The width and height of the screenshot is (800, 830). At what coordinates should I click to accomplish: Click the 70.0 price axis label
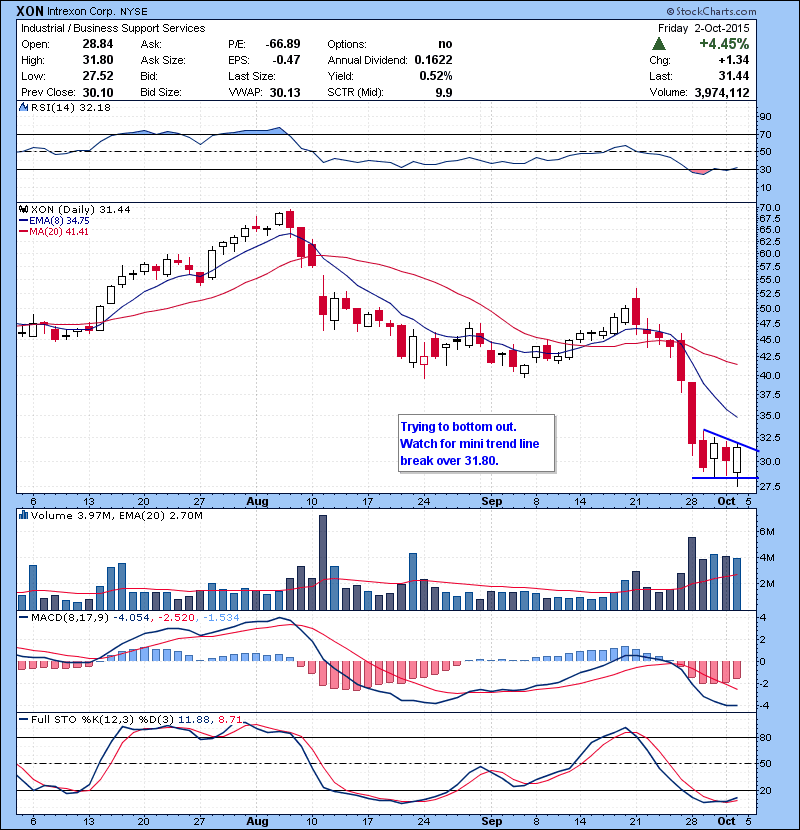point(769,208)
